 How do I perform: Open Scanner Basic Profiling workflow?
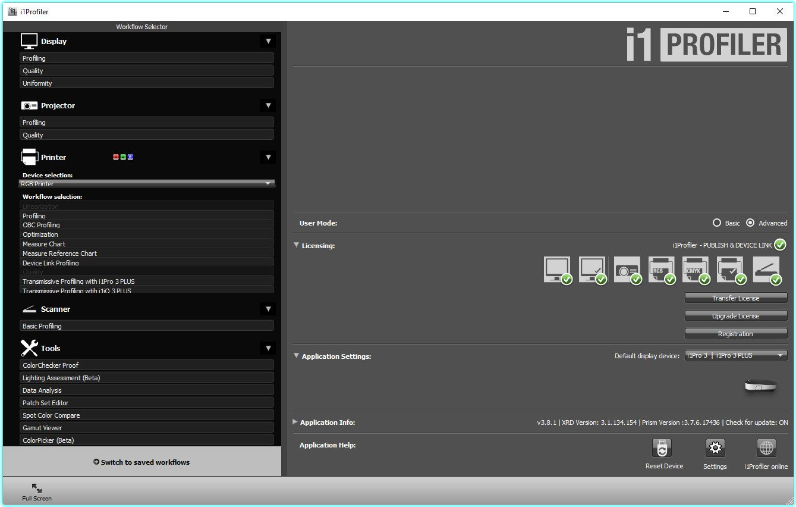147,326
